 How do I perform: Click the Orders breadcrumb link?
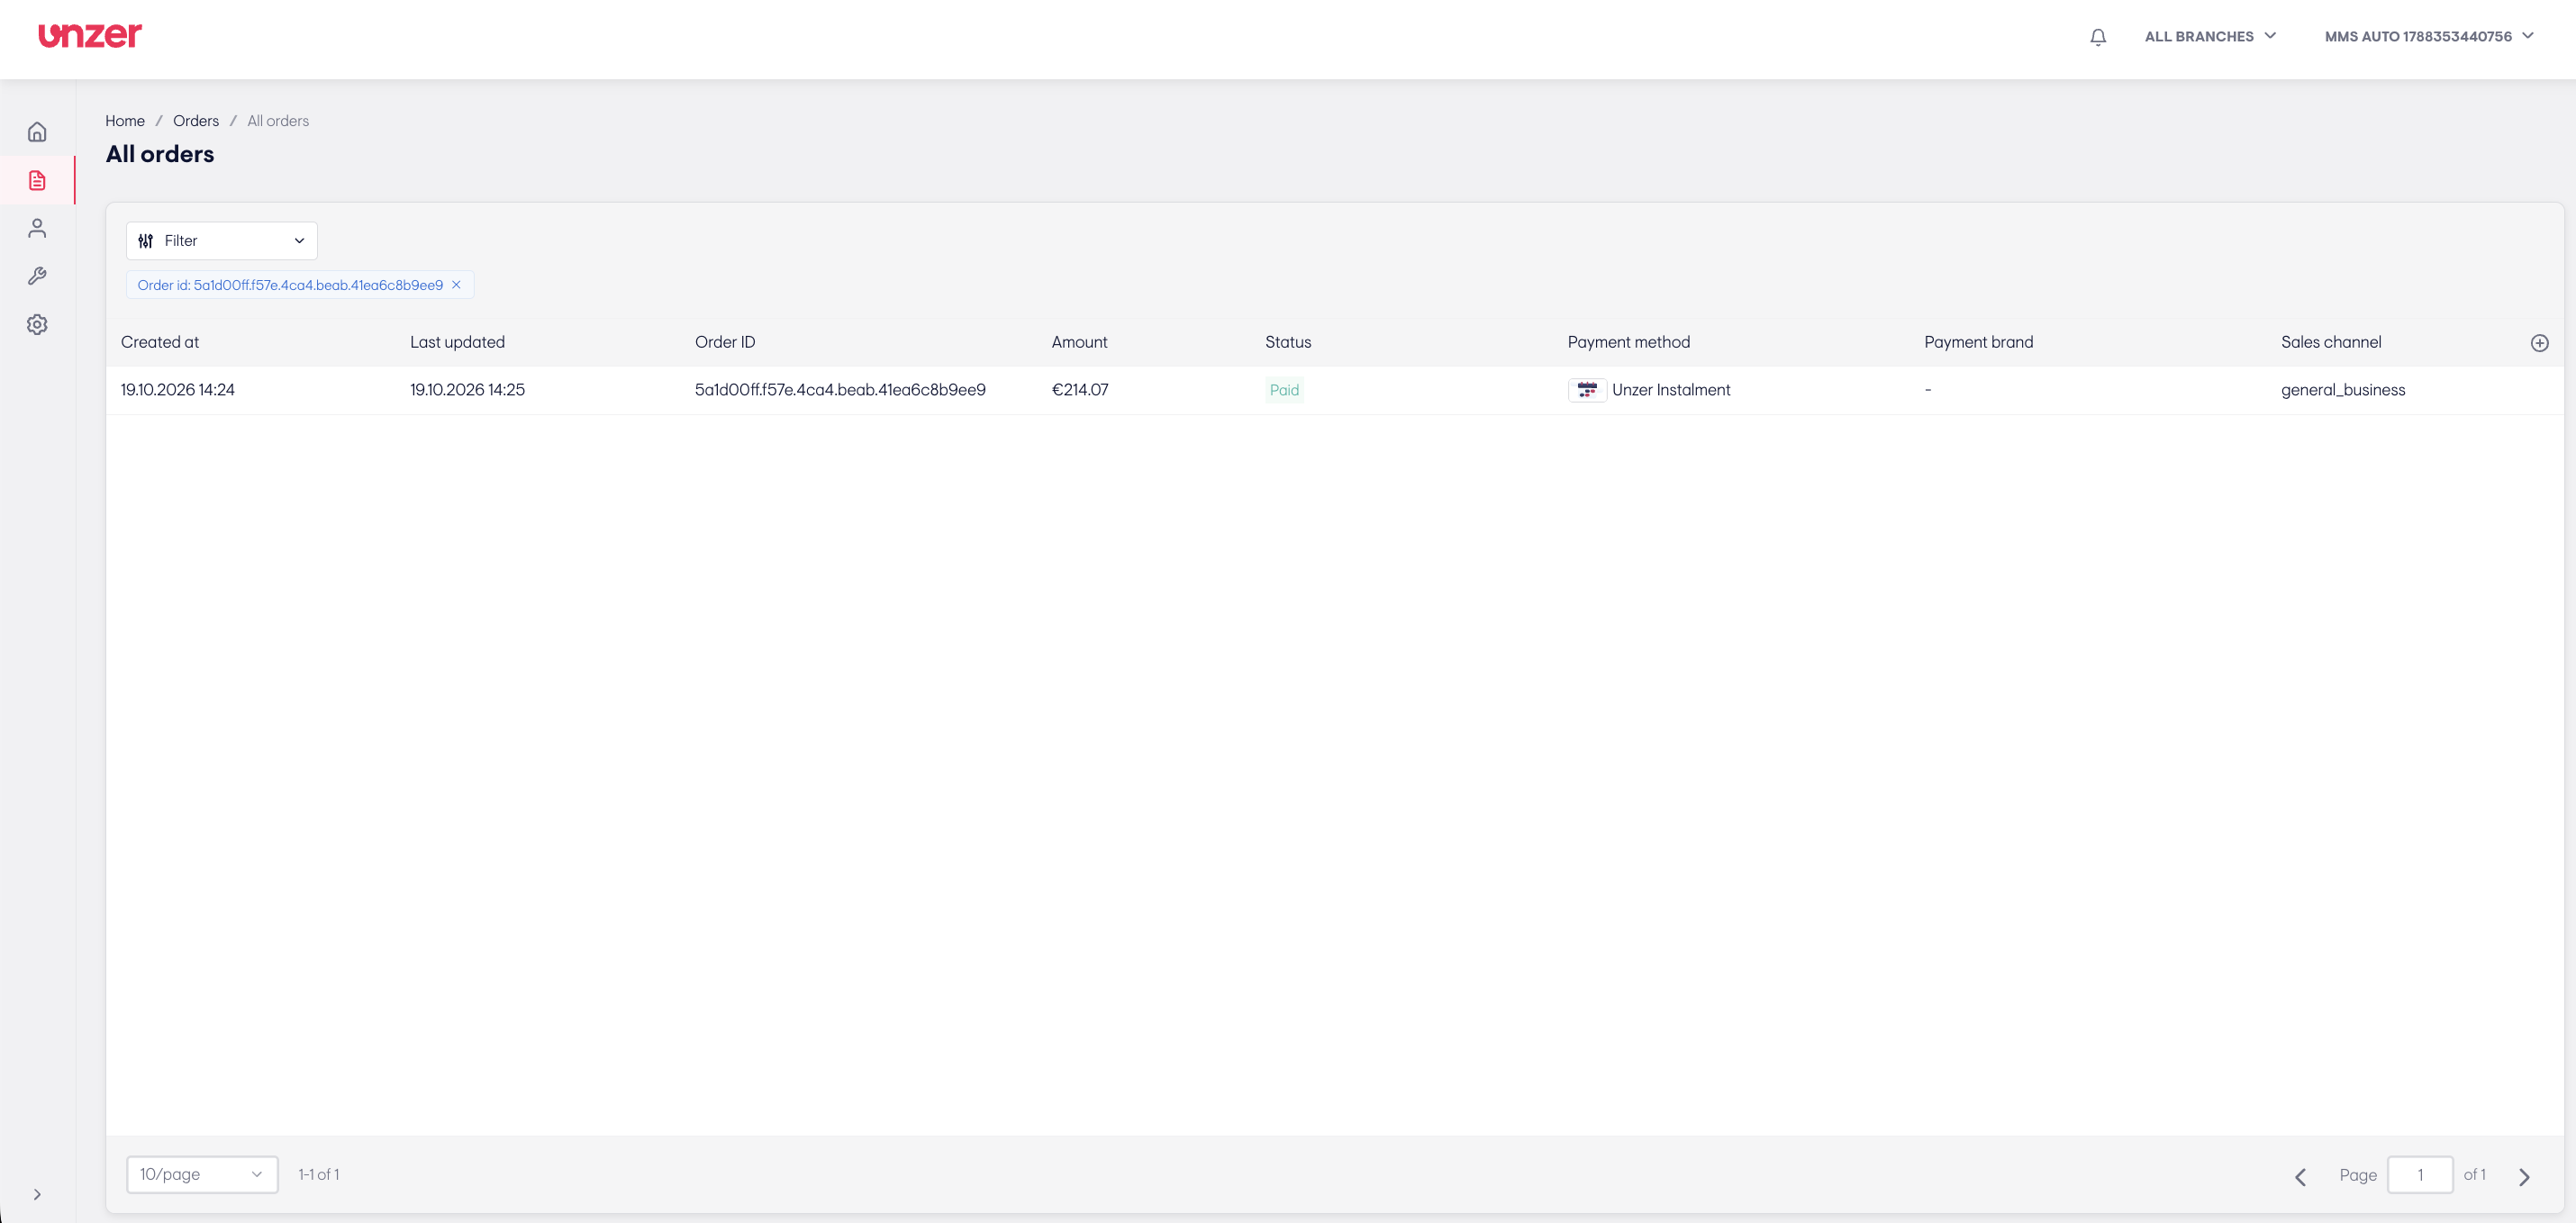pyautogui.click(x=196, y=121)
